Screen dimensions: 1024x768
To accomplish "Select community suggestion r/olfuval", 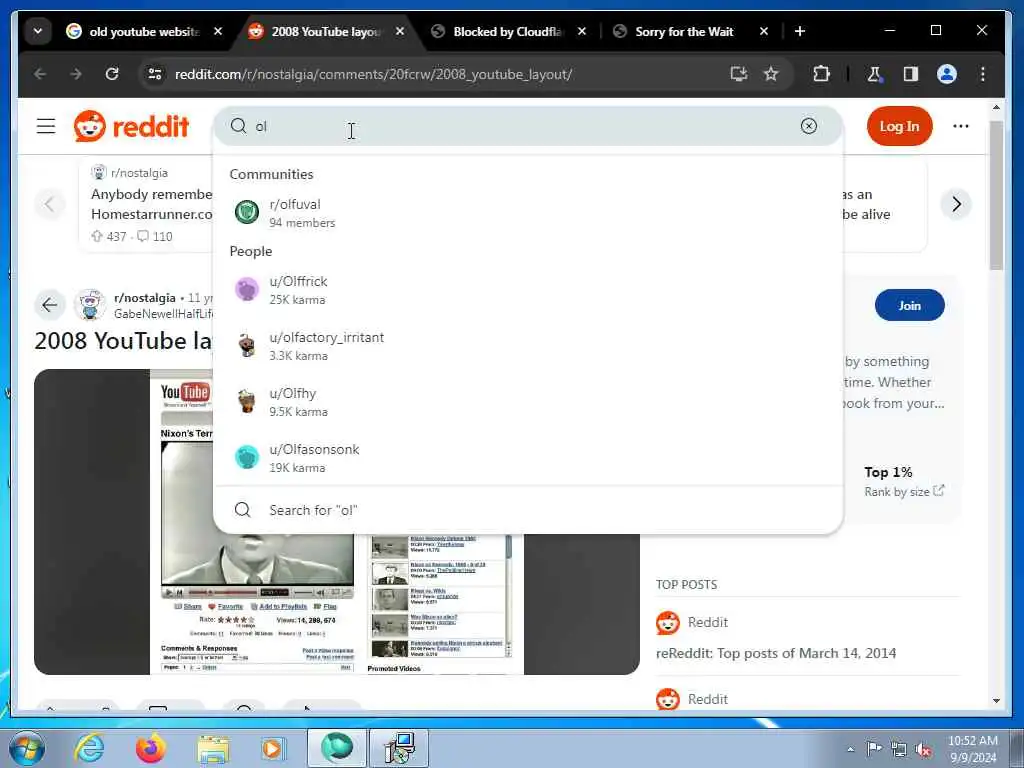I will pyautogui.click(x=528, y=213).
